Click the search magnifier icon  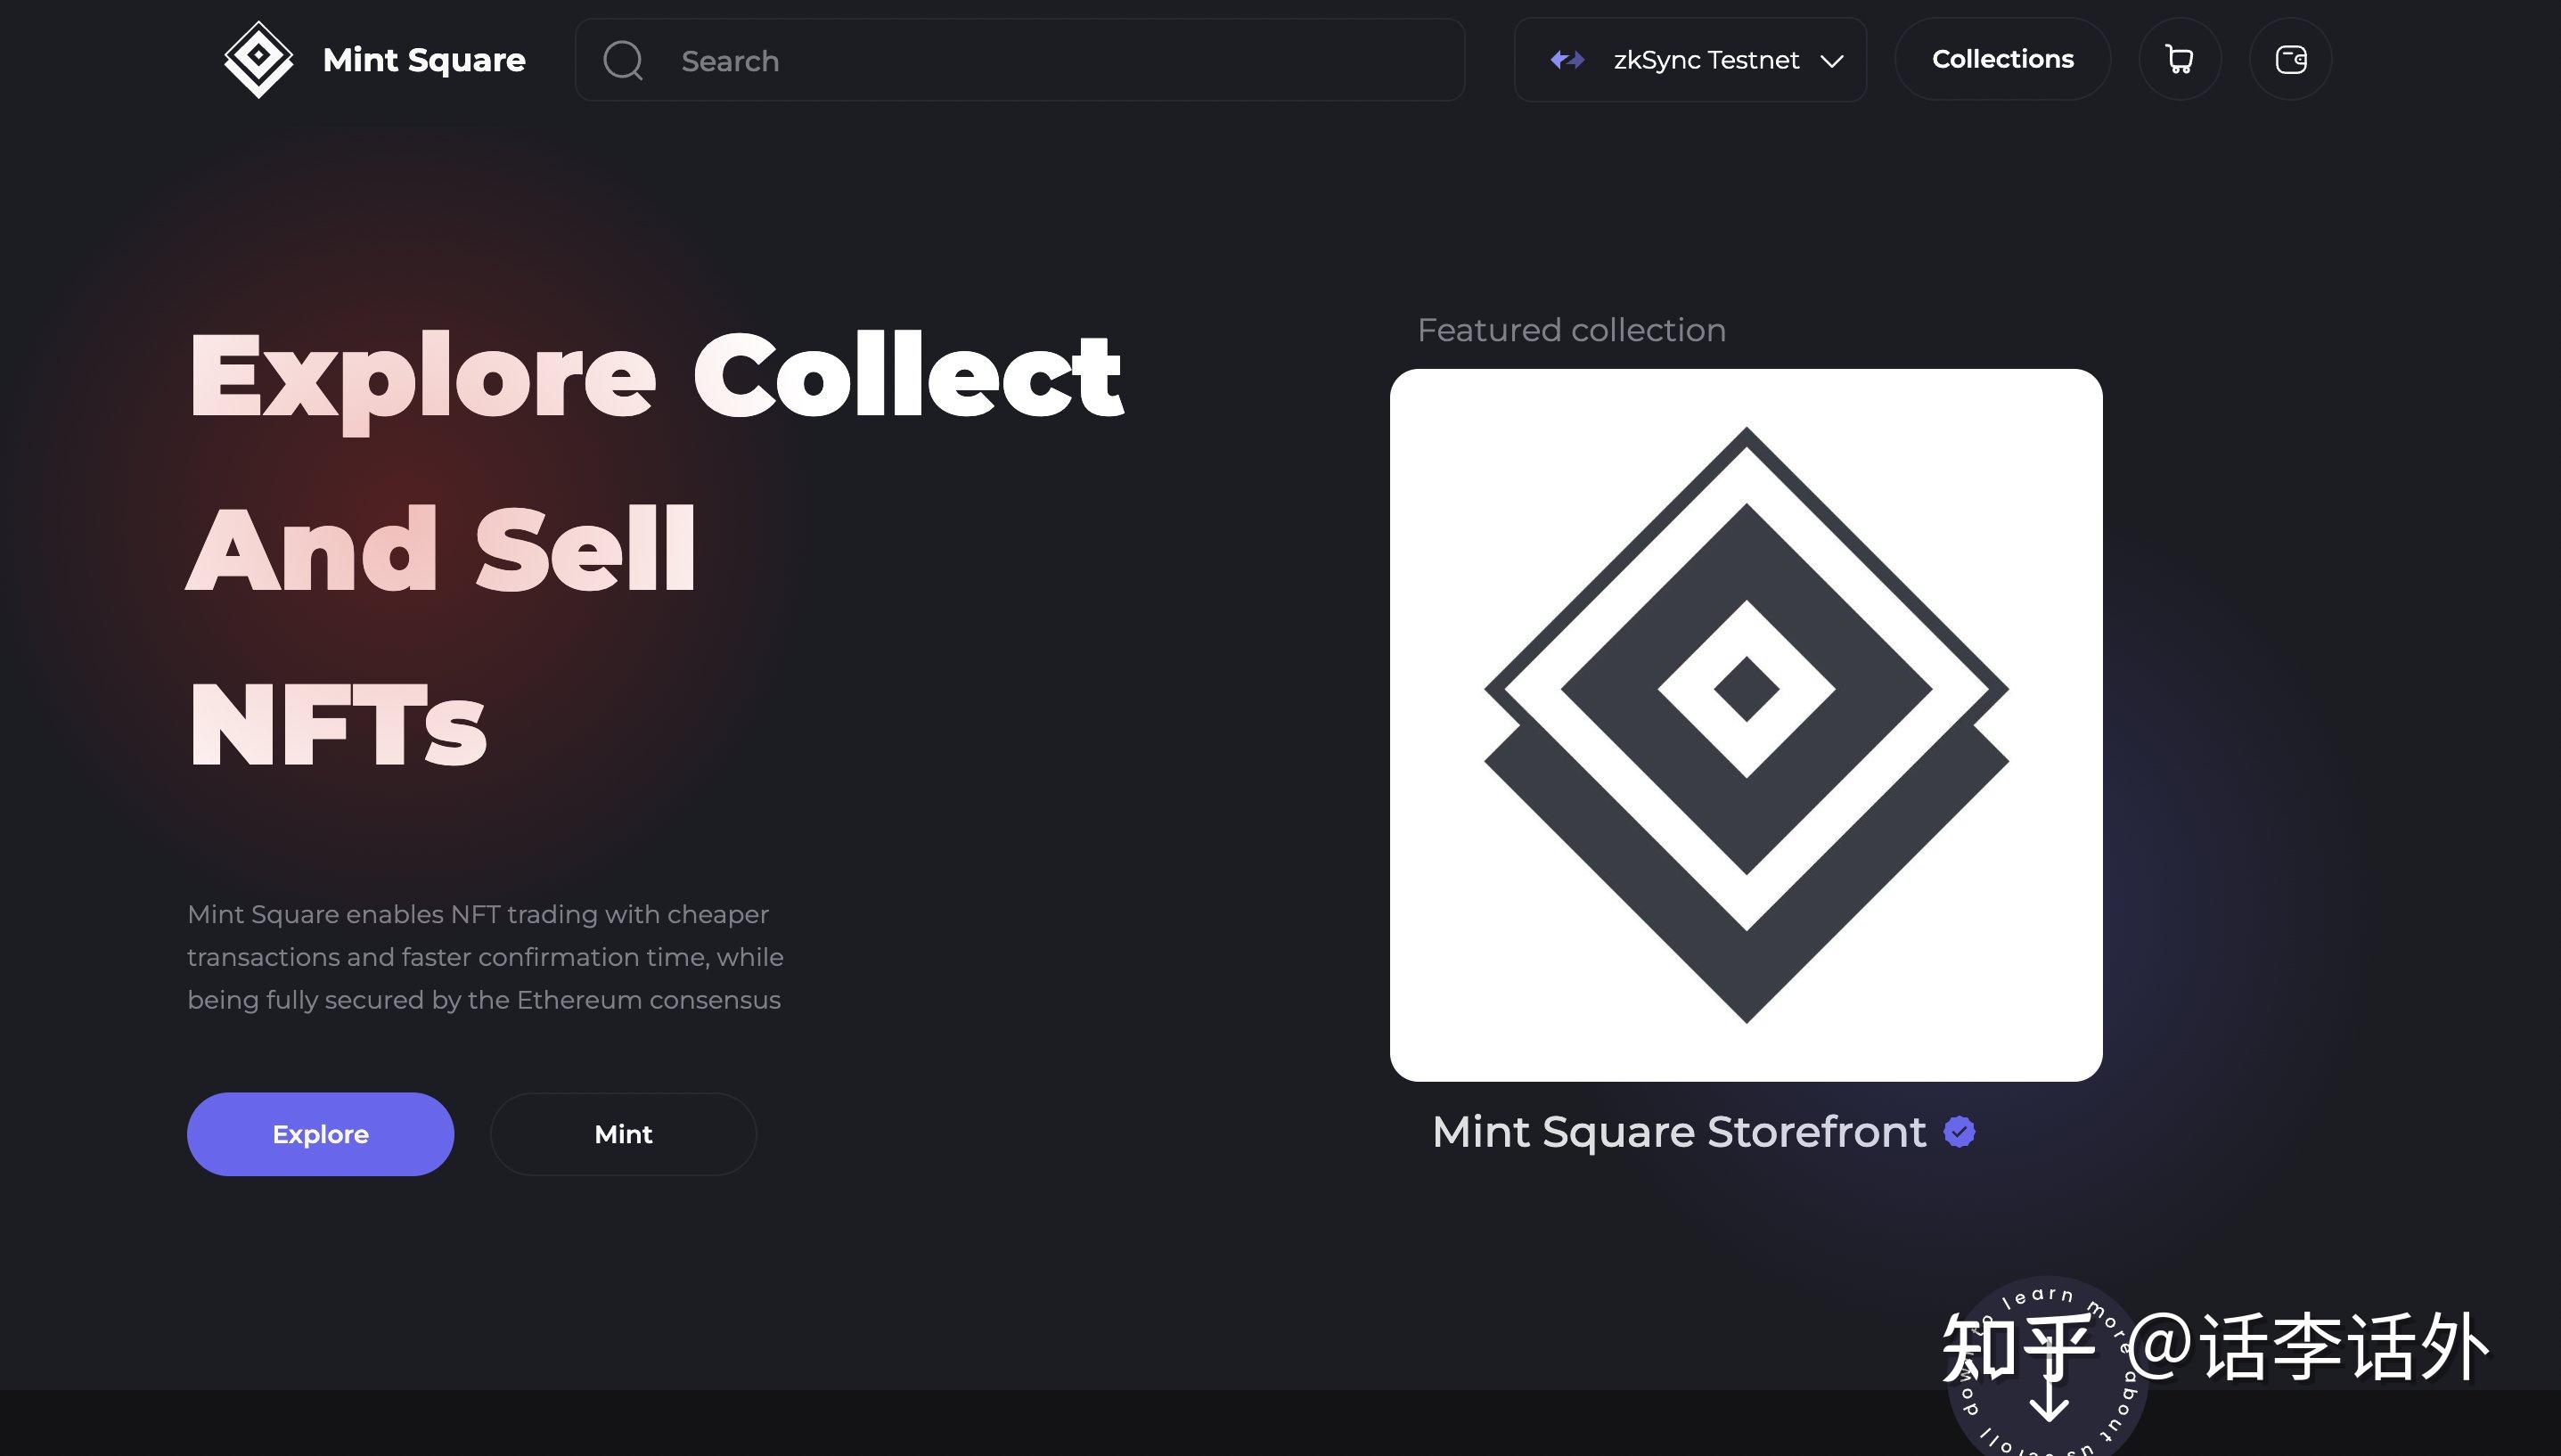[x=625, y=60]
